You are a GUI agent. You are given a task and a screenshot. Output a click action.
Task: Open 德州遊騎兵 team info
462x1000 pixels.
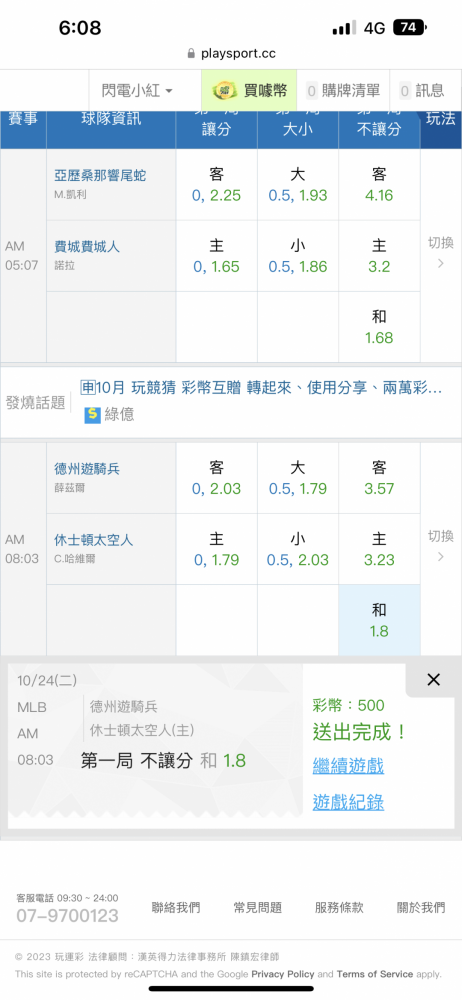click(x=87, y=469)
